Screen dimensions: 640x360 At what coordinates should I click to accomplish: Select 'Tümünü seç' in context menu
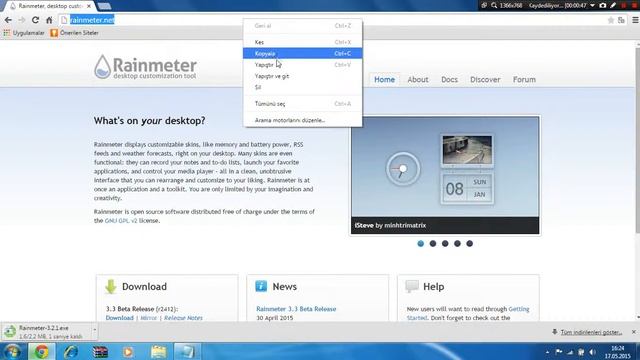click(x=302, y=104)
